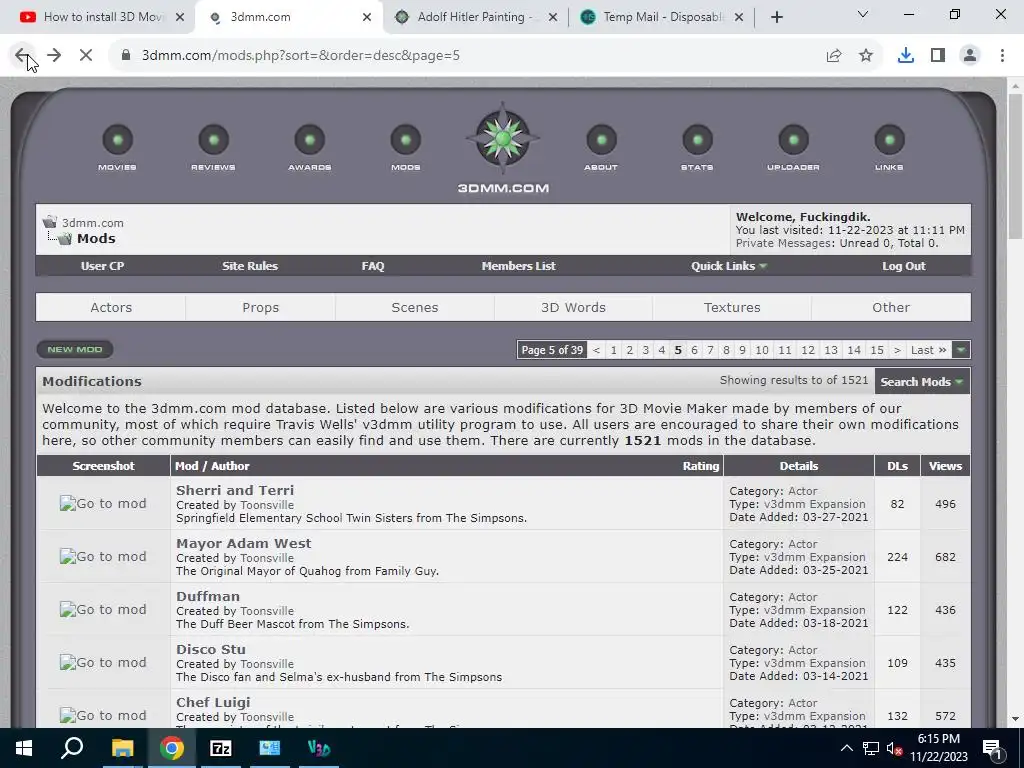Open the Sherri and Terri mod
This screenshot has height=768, width=1024.
[235, 490]
